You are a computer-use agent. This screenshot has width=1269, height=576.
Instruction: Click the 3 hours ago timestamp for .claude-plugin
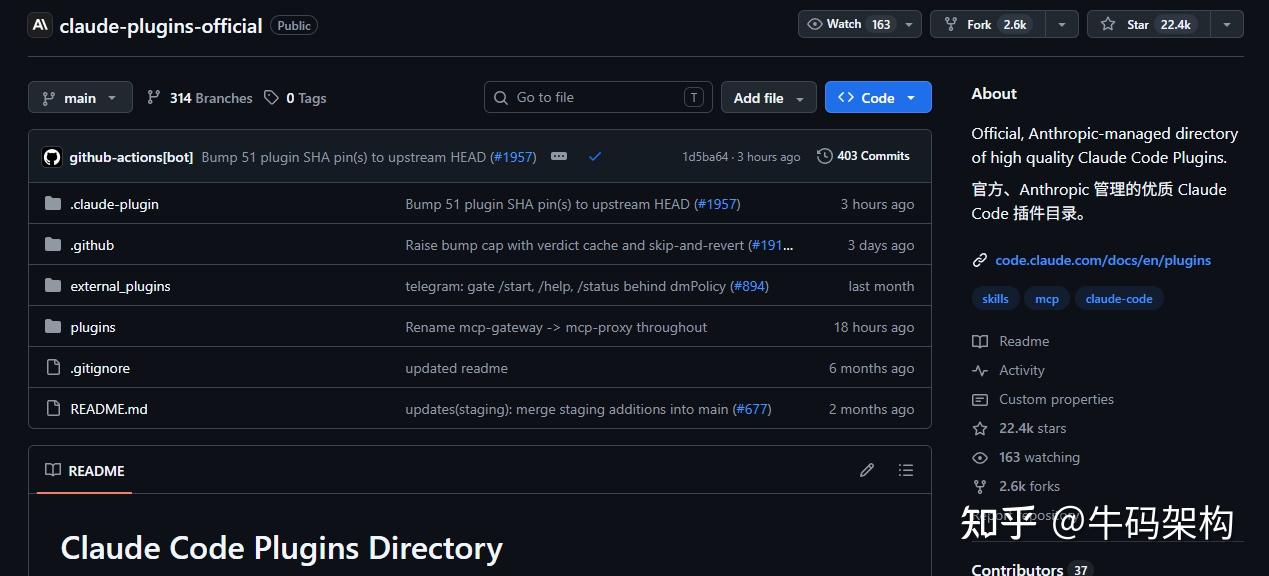pos(877,204)
